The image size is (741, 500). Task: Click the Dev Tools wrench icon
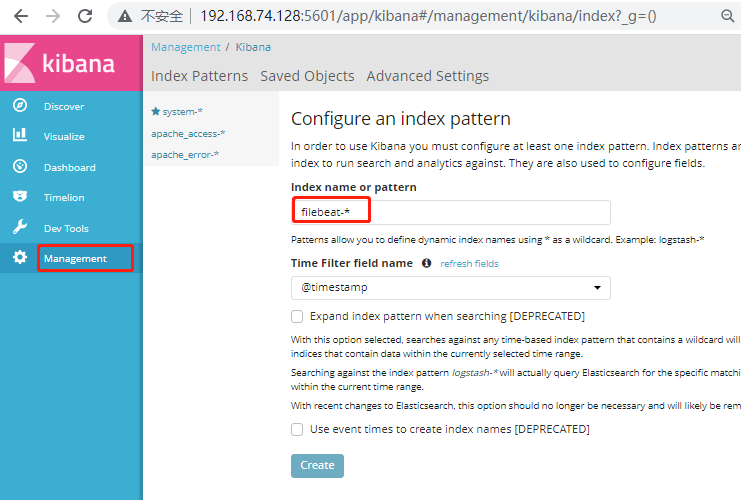point(20,227)
